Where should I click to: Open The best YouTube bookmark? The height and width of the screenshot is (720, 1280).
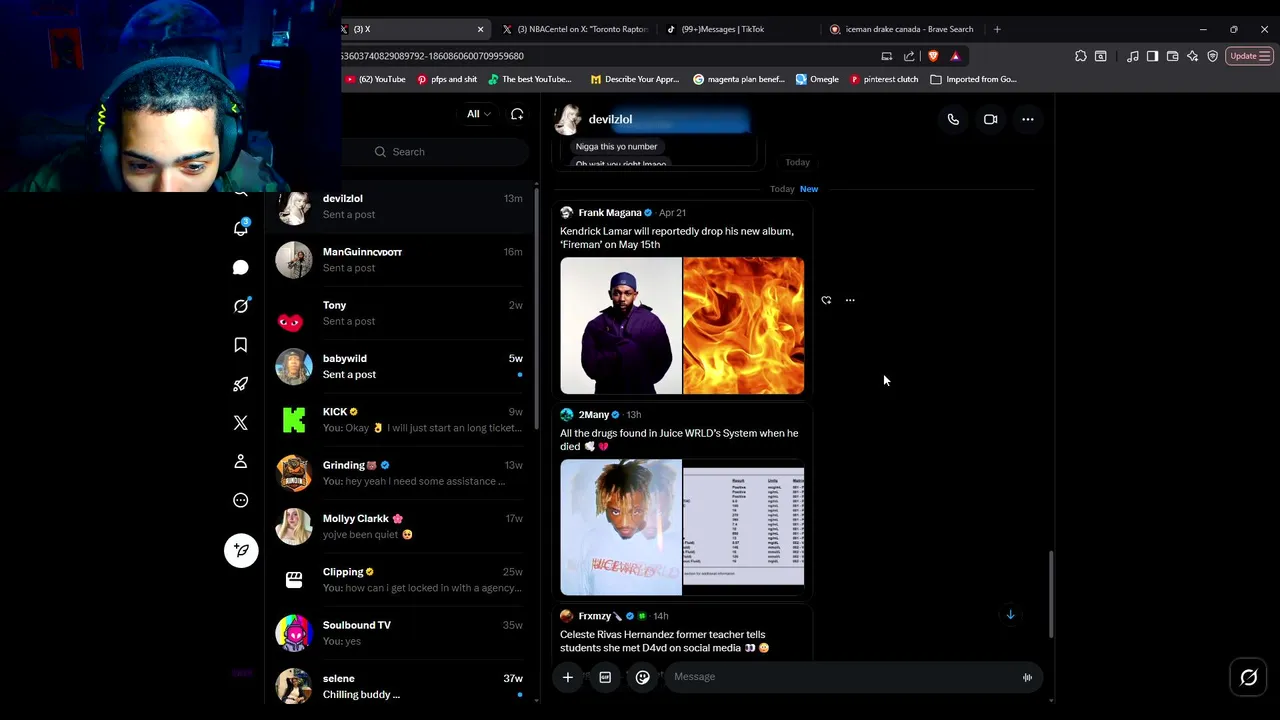click(528, 79)
